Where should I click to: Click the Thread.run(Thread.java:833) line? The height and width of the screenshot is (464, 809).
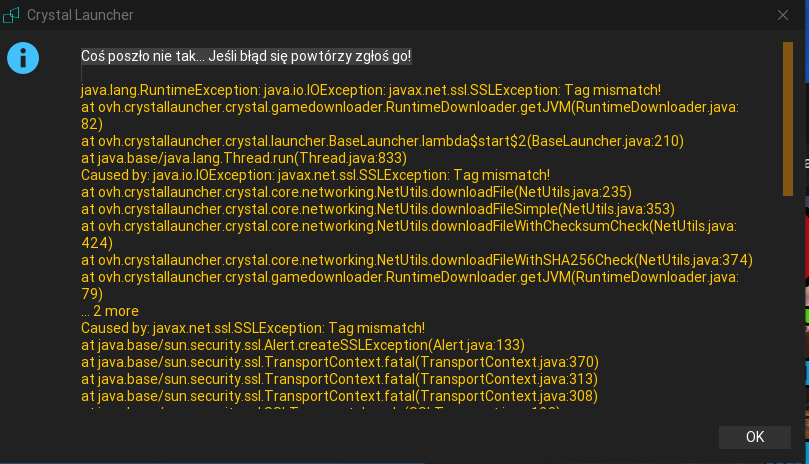click(251, 158)
